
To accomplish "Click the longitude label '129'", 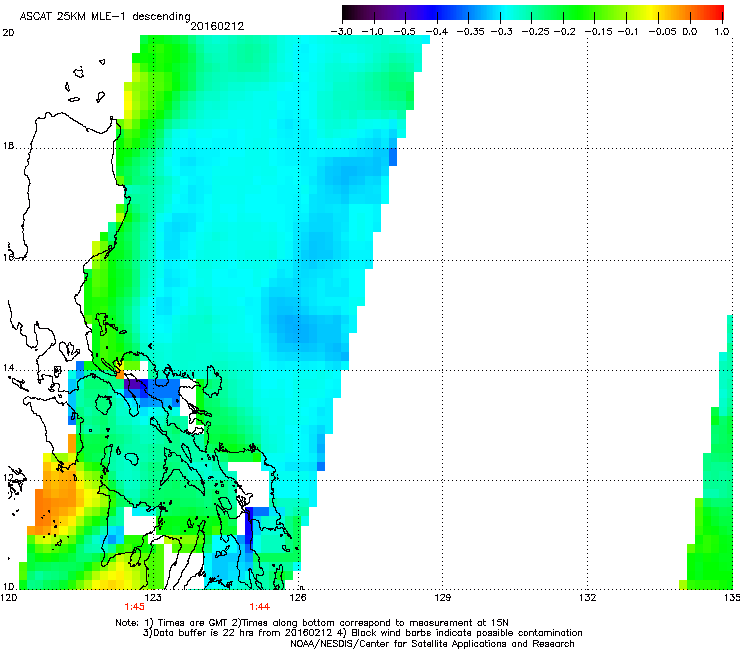I will point(443,598).
